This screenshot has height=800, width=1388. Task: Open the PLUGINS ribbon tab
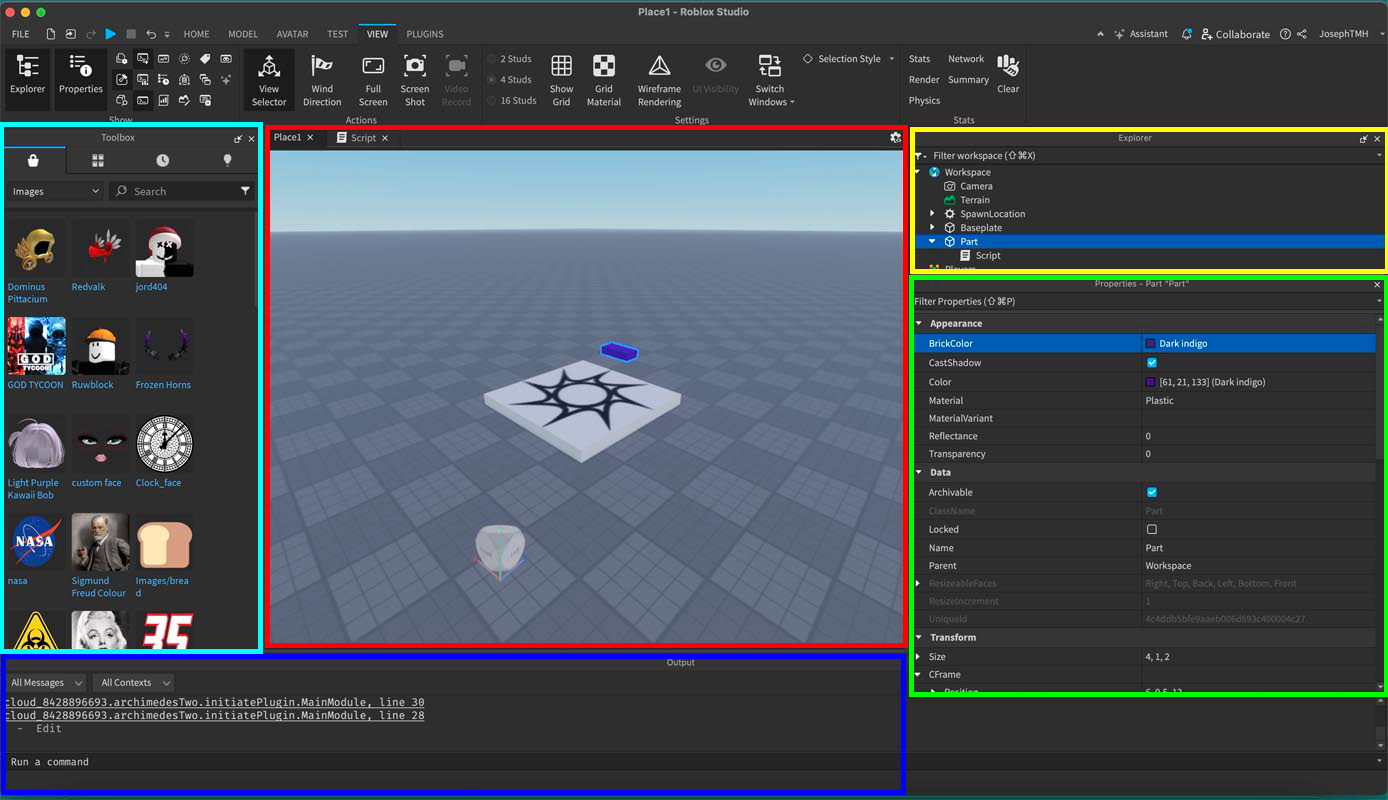point(425,34)
